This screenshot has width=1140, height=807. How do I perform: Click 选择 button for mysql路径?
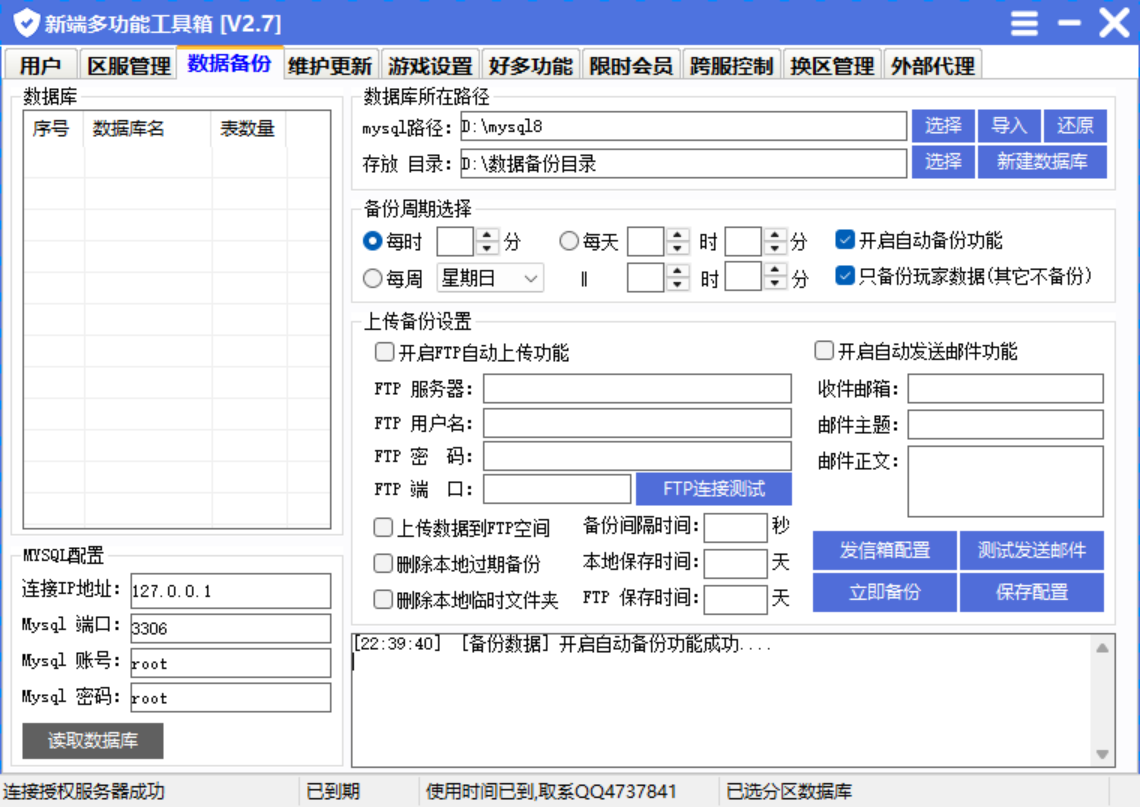point(943,126)
